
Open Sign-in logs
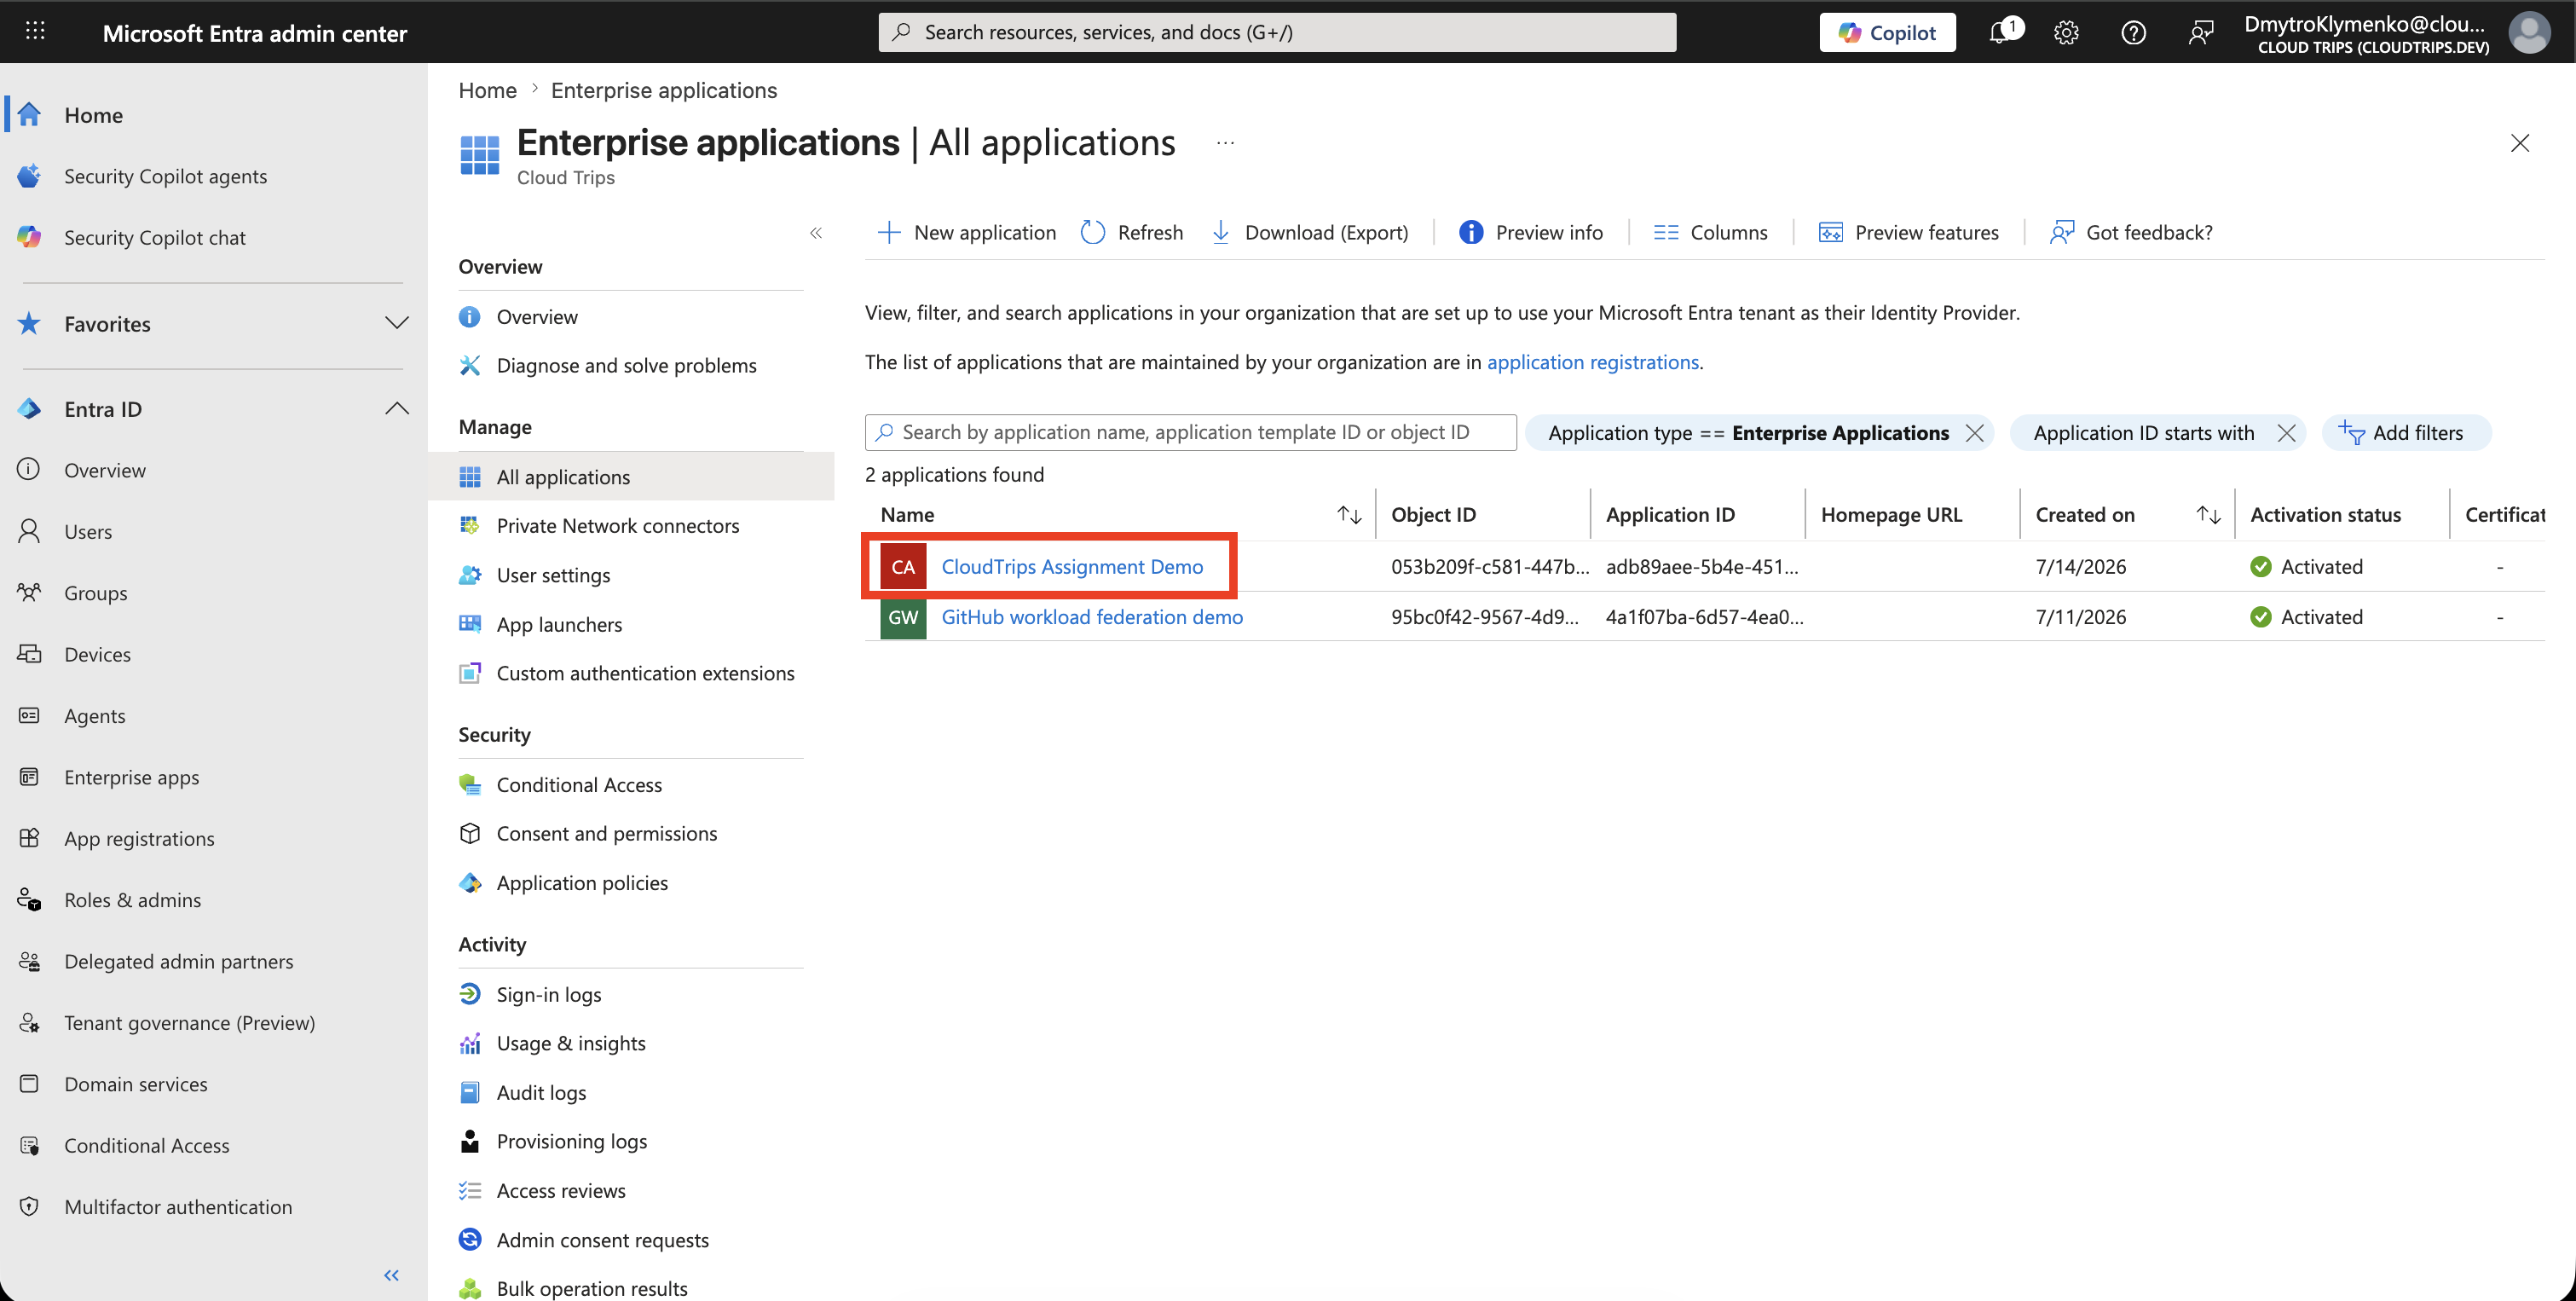tap(548, 994)
